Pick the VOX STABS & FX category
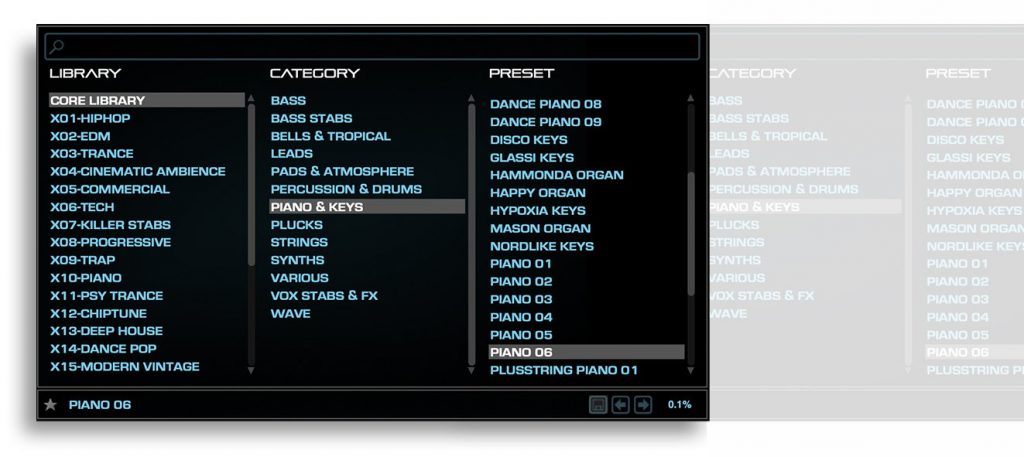Screen dimensions: 1024x457 tap(326, 296)
